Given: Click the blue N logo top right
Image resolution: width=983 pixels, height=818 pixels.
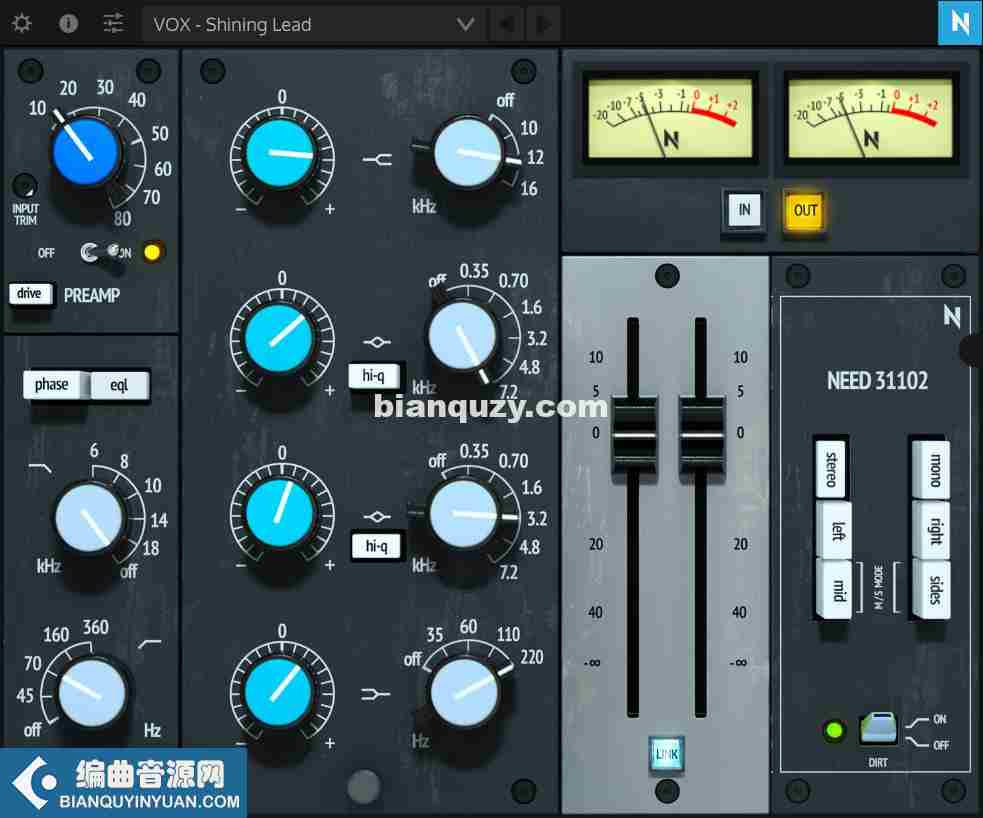Looking at the screenshot, I should [960, 23].
